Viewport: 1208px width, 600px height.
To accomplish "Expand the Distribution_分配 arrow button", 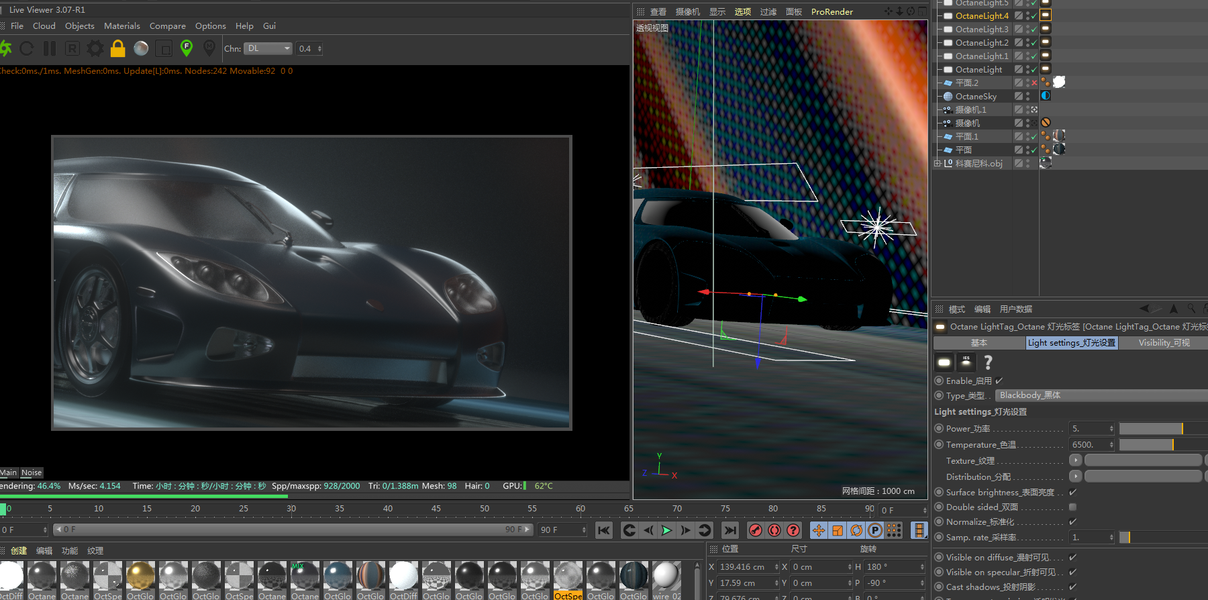I will tap(1075, 477).
